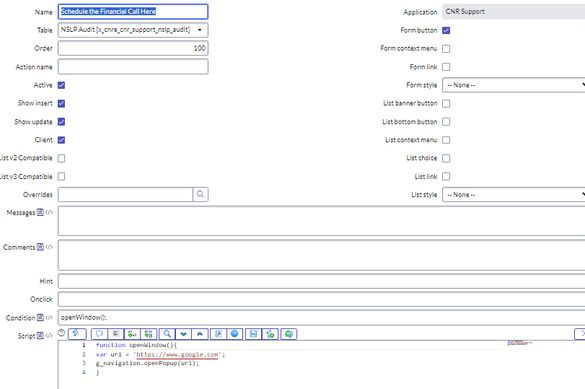Click the syntax check icon after the save icon

point(270,334)
